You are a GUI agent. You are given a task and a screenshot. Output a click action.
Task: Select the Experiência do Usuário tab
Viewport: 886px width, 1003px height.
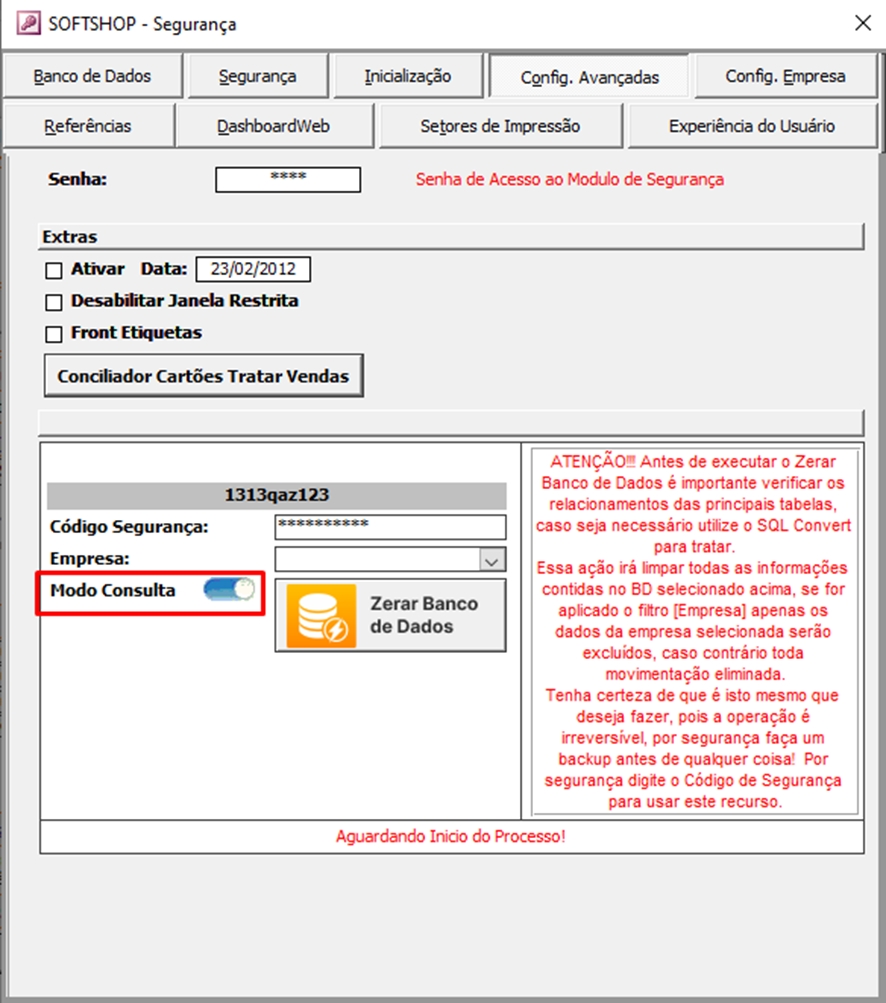point(751,126)
